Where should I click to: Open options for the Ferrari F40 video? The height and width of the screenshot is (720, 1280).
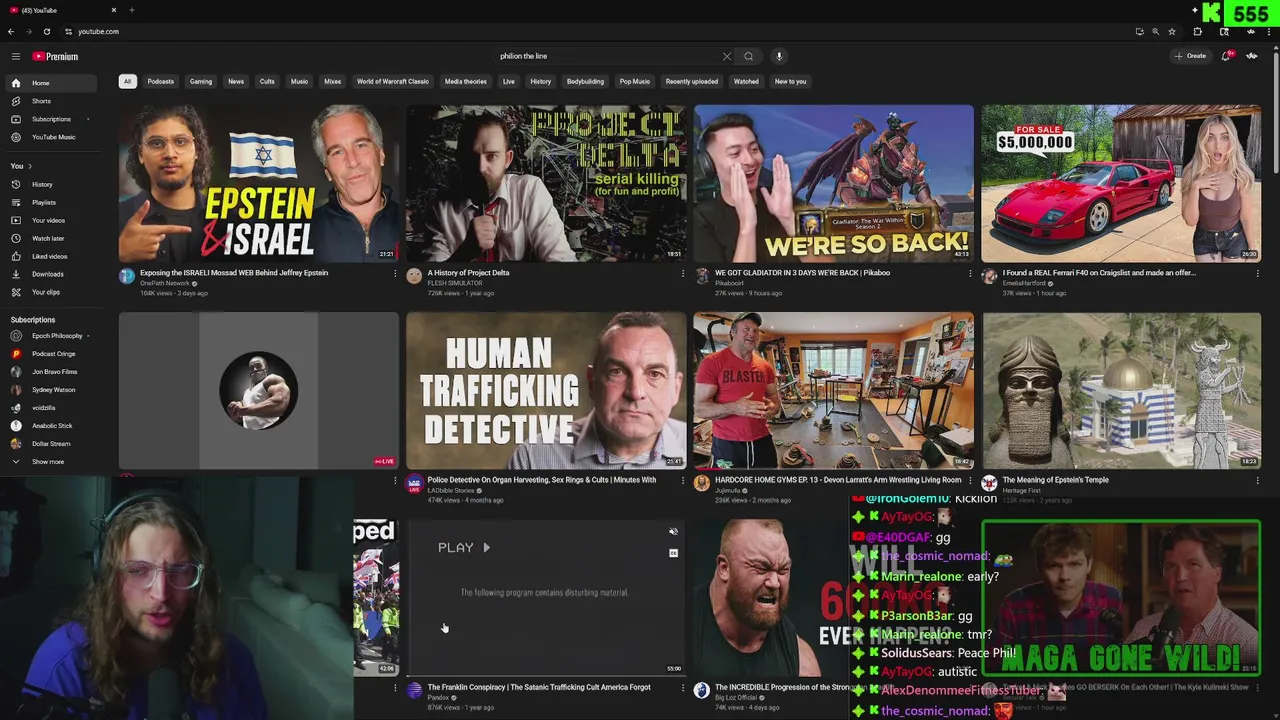1257,273
